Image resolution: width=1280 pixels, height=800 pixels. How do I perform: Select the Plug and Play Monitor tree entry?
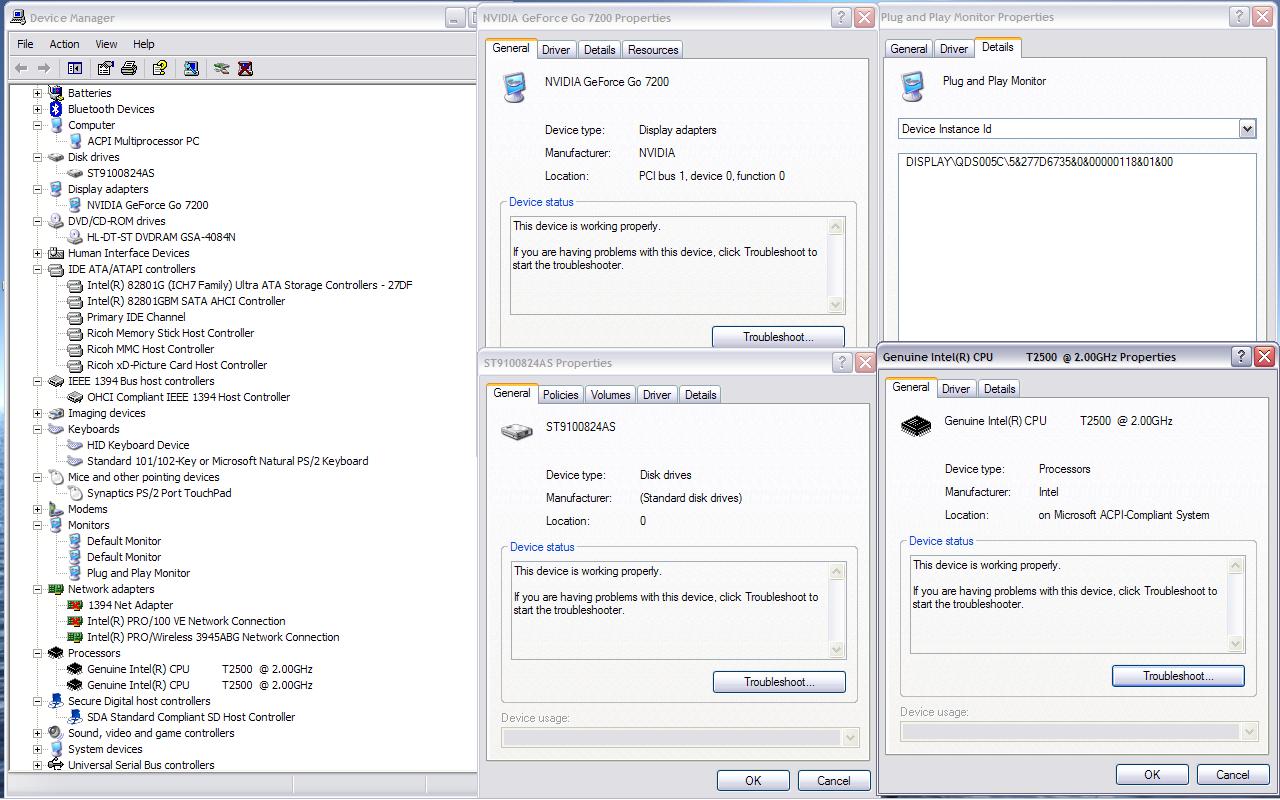click(138, 573)
